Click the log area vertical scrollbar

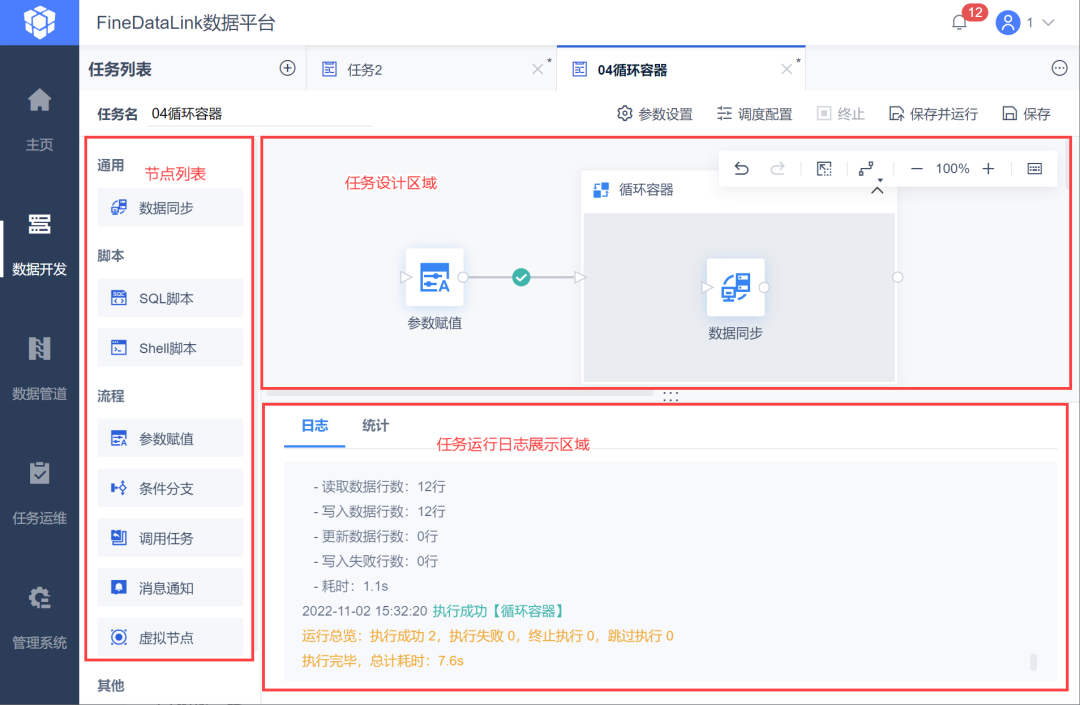point(1033,662)
